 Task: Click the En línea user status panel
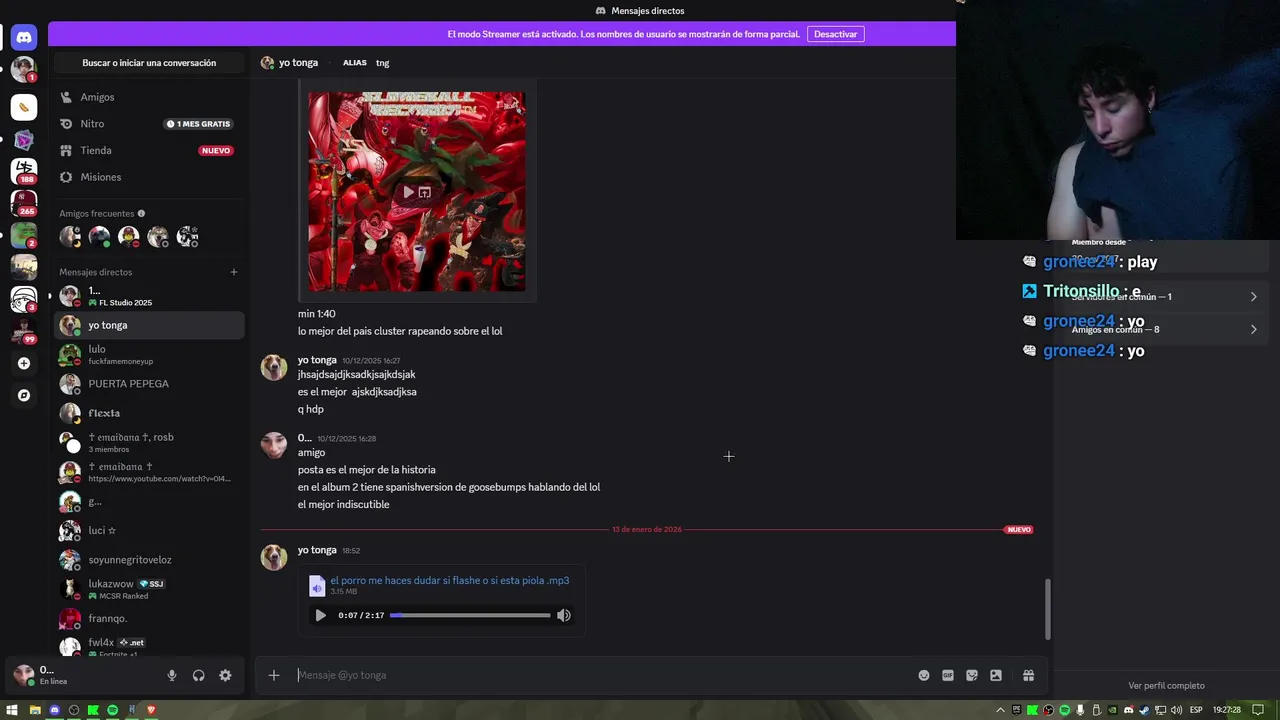tap(85, 675)
